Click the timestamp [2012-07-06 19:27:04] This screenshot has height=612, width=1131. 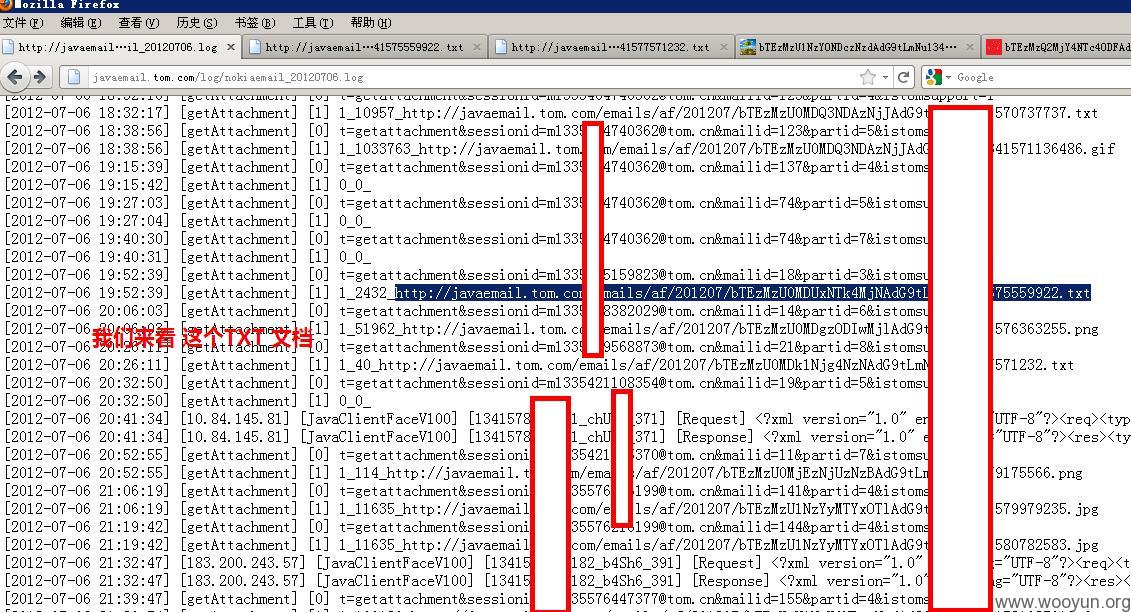coord(87,221)
